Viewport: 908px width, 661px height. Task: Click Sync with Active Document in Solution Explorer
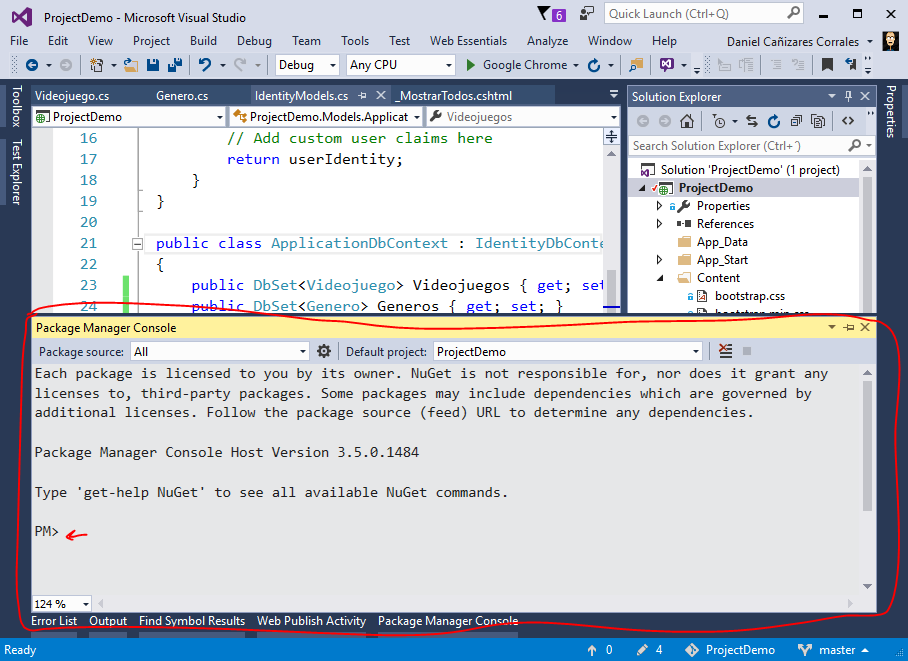[752, 121]
